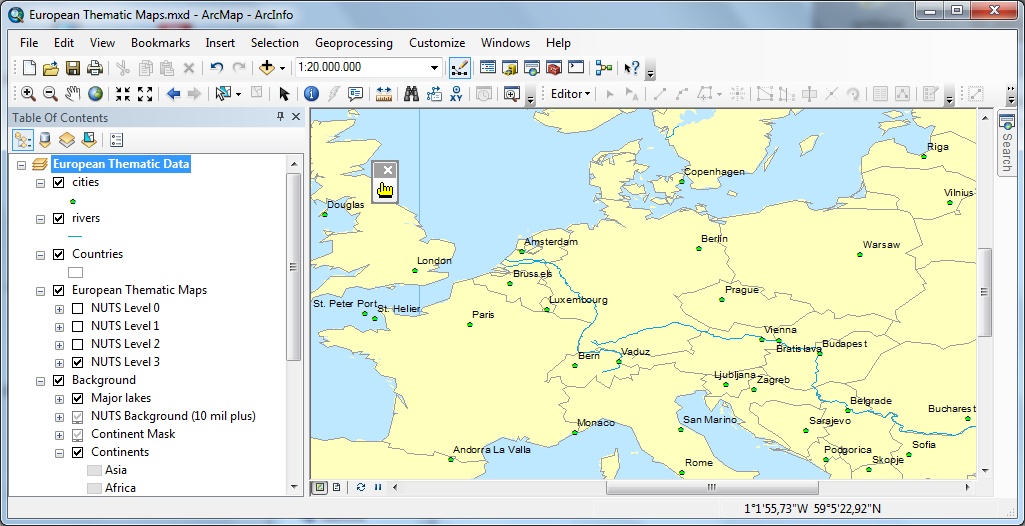Click the Go To XY tool
The image size is (1025, 526).
click(458, 94)
